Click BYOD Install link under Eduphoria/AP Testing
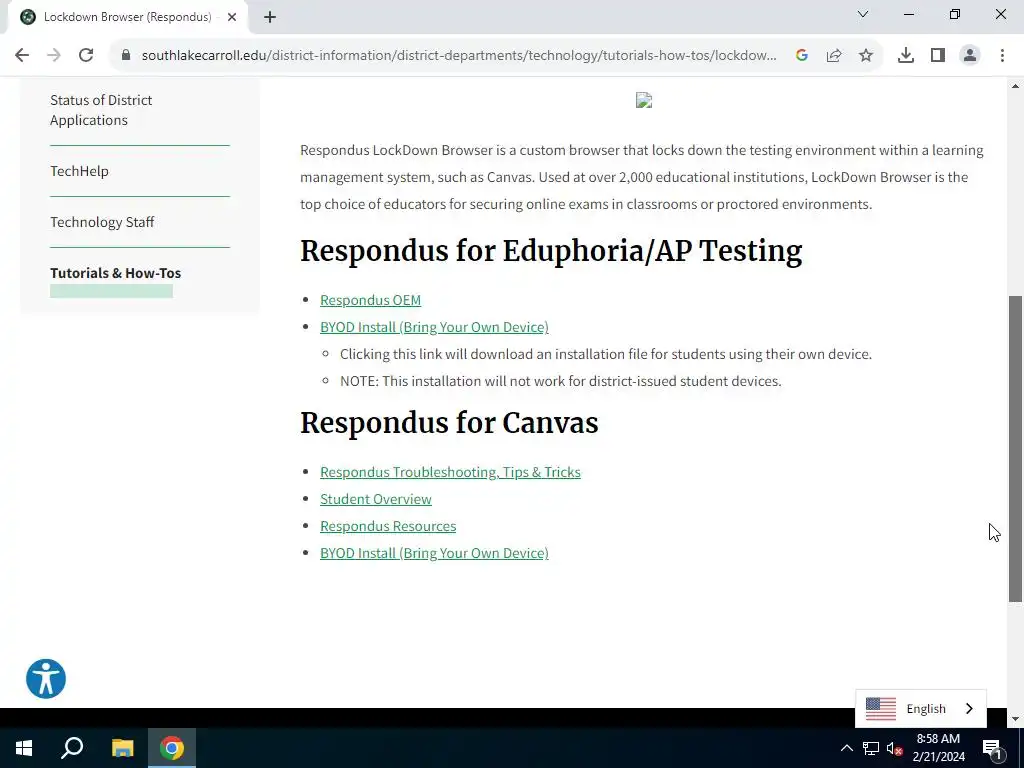Viewport: 1024px width, 768px height. point(434,327)
